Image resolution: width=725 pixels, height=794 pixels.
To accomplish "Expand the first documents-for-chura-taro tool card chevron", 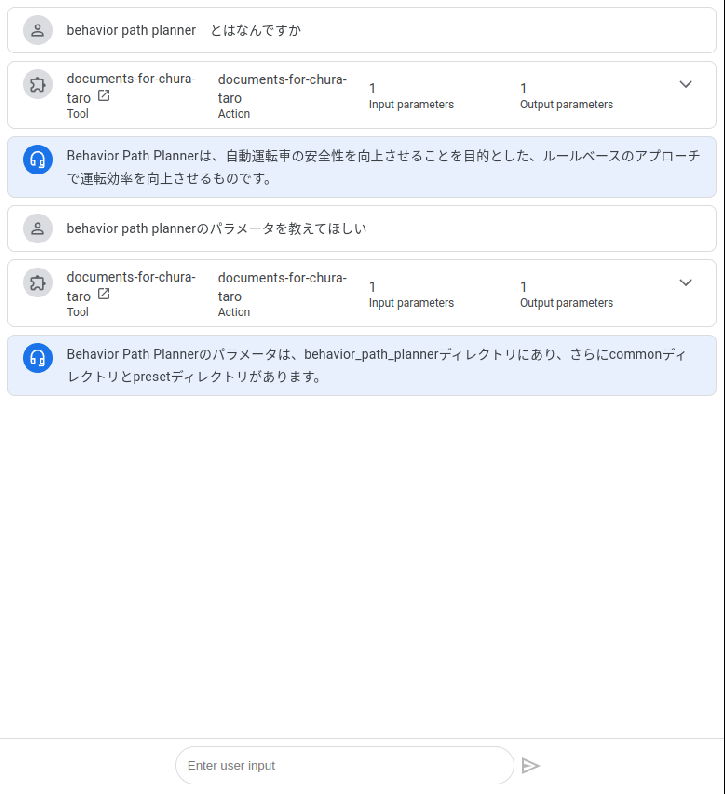I will coord(685,85).
